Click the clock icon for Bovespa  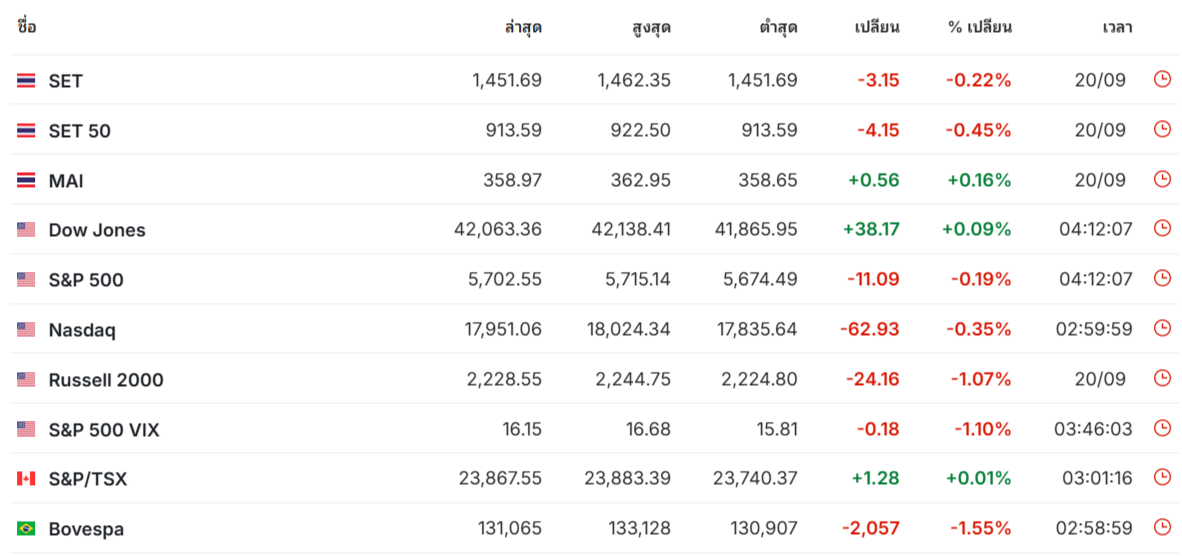(x=1161, y=527)
